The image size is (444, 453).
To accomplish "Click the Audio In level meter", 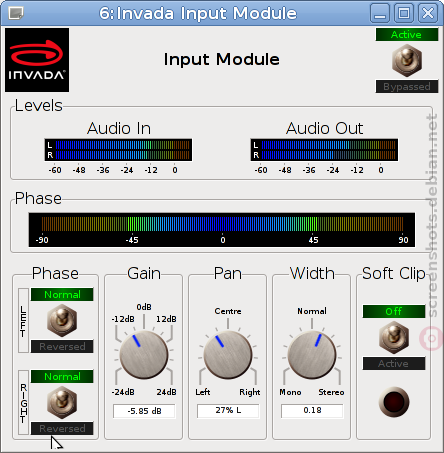I will [x=118, y=150].
